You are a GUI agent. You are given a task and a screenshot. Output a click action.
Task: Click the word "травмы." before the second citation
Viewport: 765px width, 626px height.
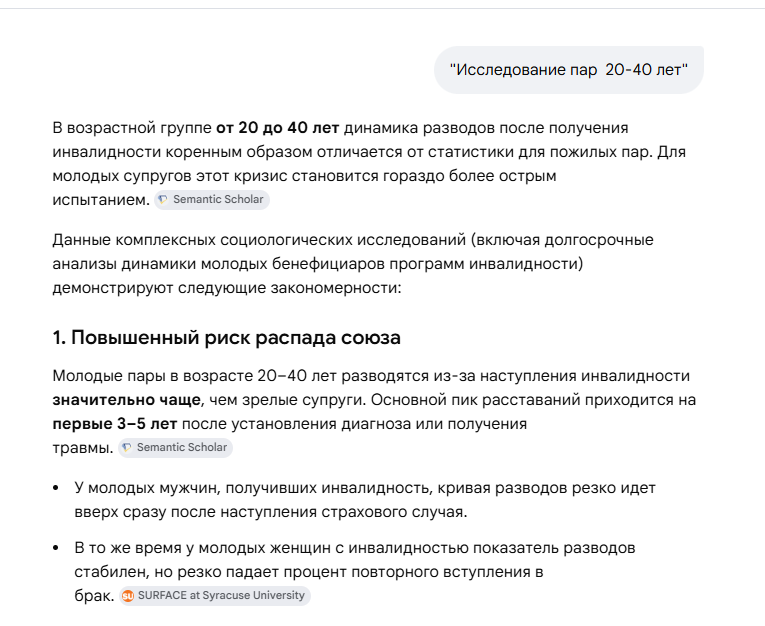[x=83, y=448]
